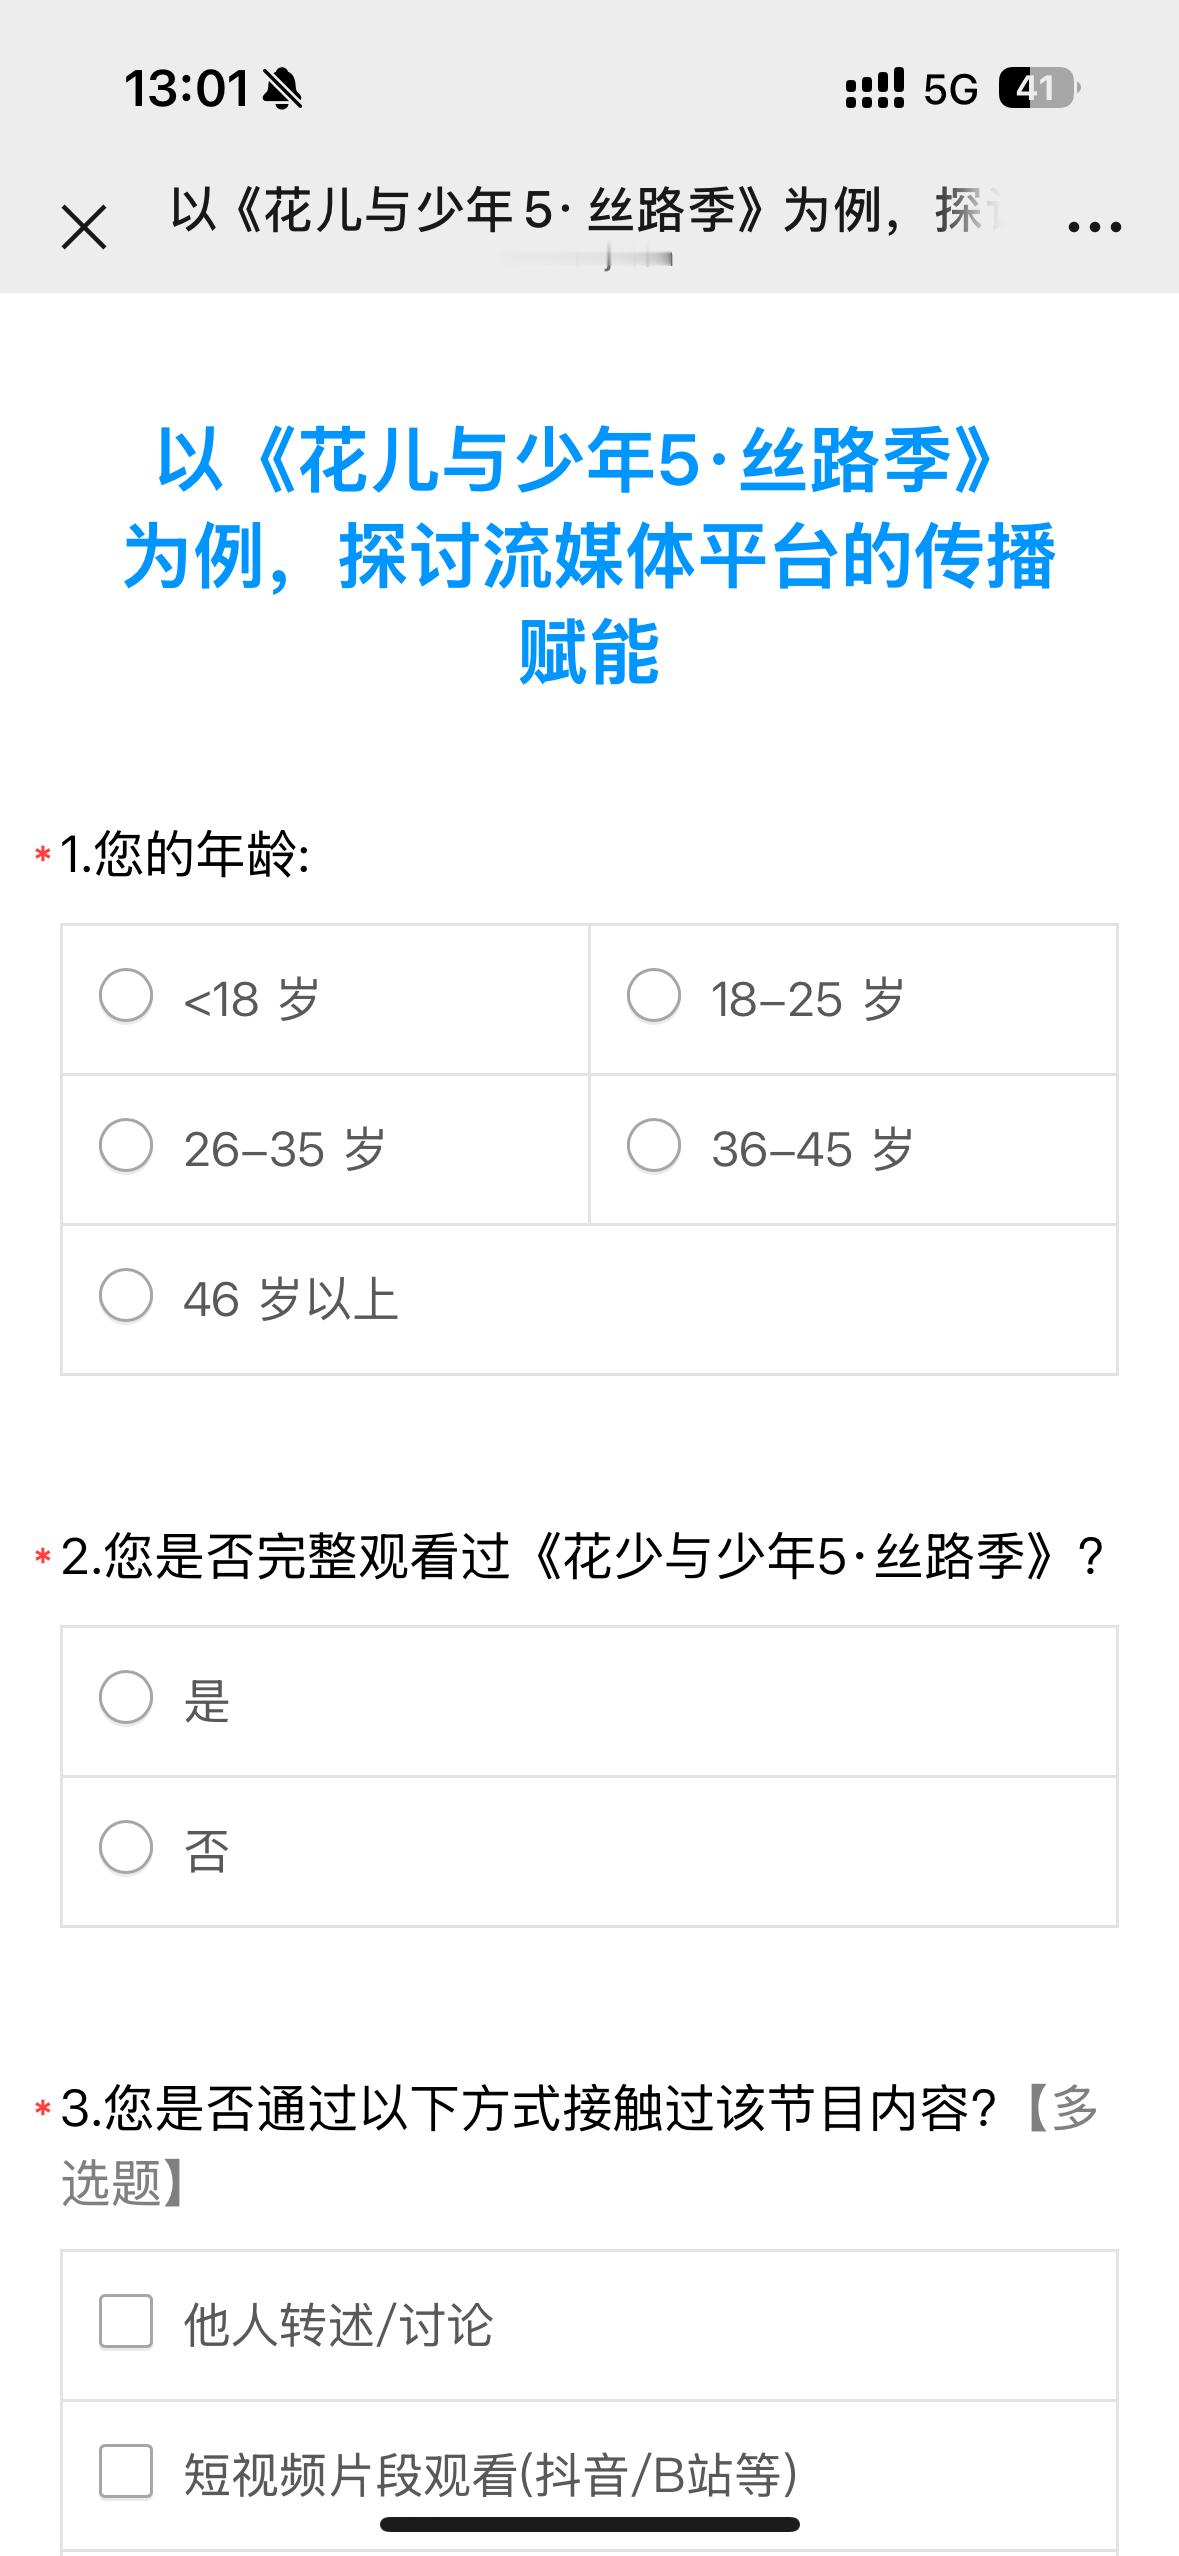Choose the 18–25 岁 radio button

click(654, 997)
